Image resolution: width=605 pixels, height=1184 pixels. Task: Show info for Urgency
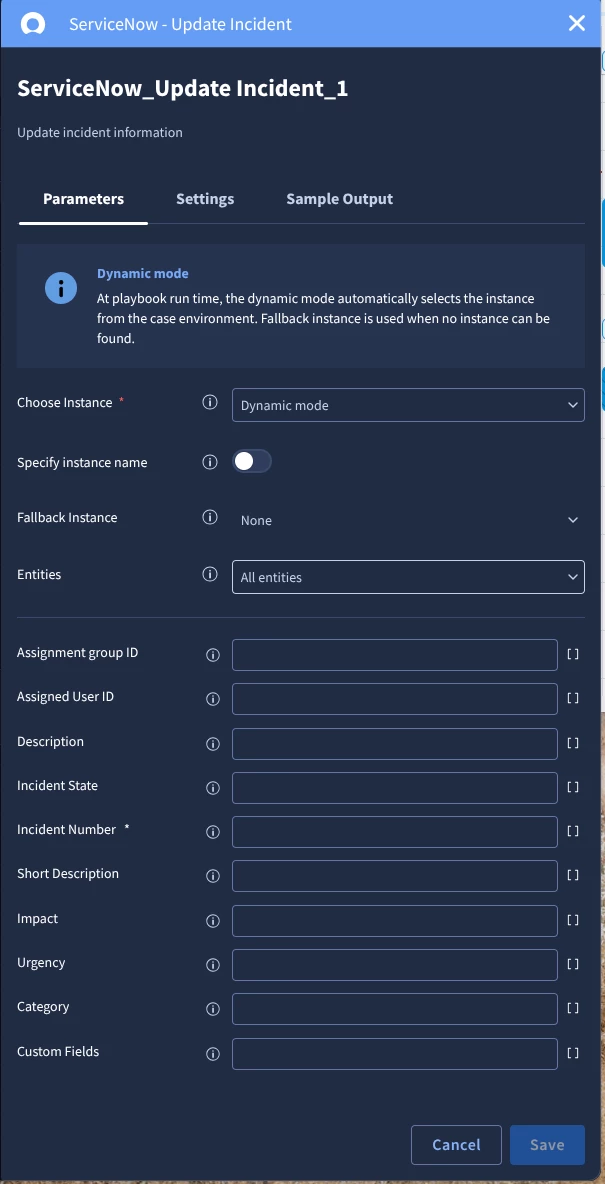pyautogui.click(x=213, y=965)
